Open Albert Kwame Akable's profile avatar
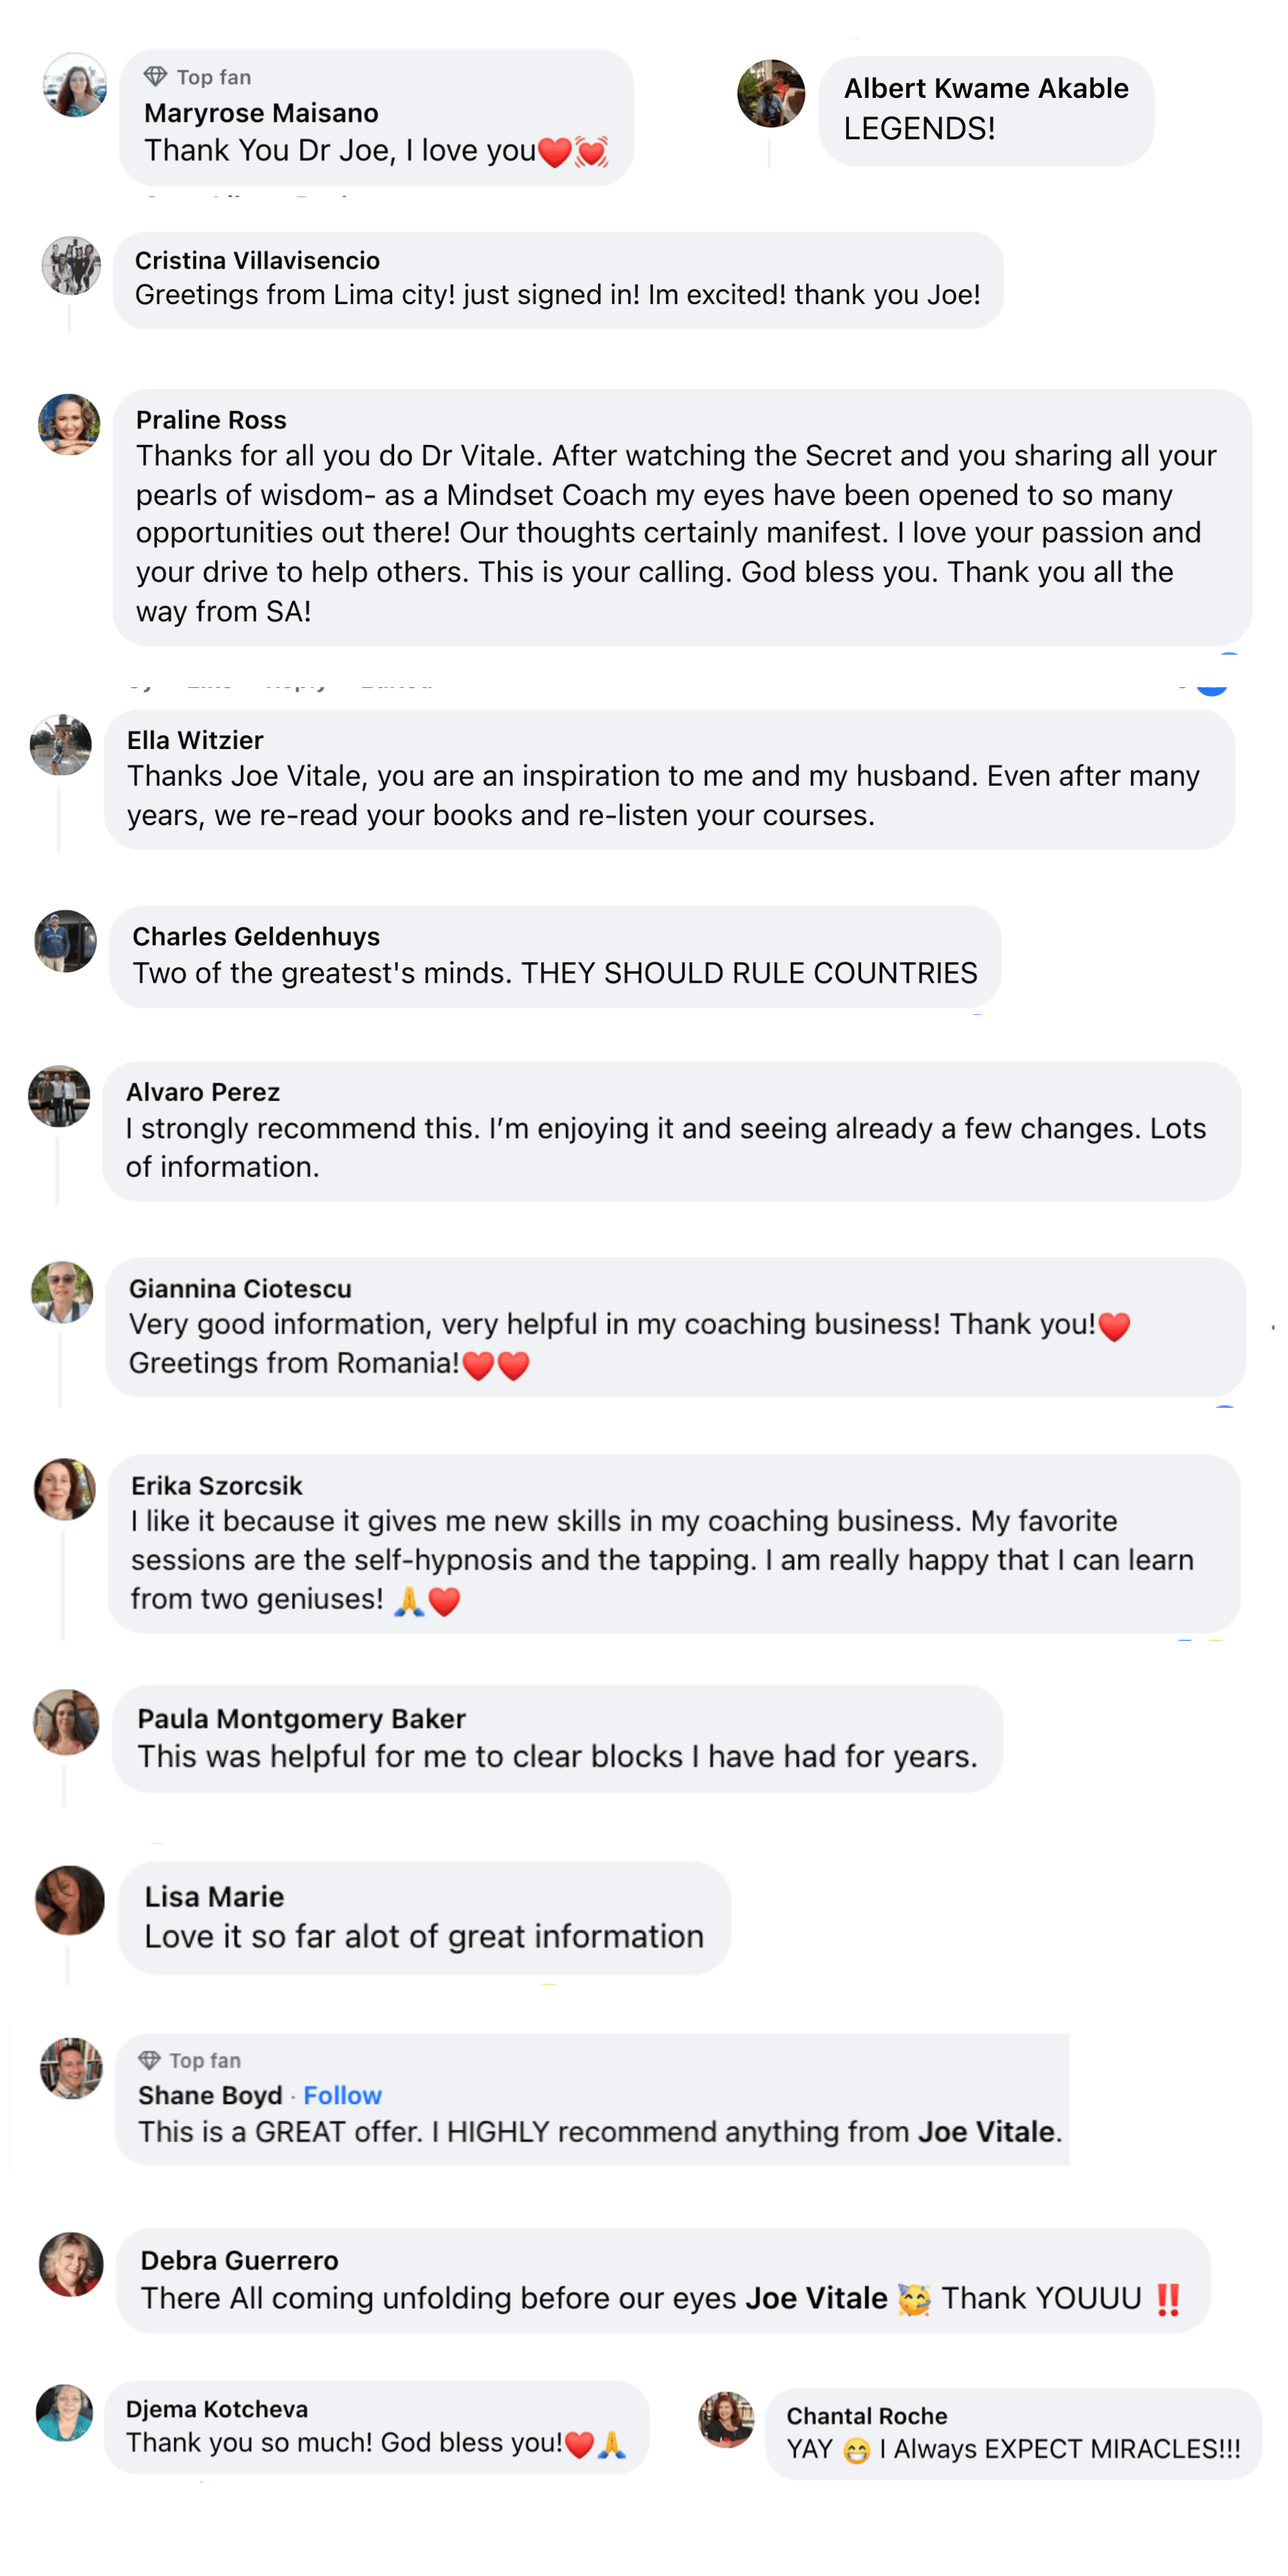This screenshot has height=2576, width=1288. click(771, 94)
